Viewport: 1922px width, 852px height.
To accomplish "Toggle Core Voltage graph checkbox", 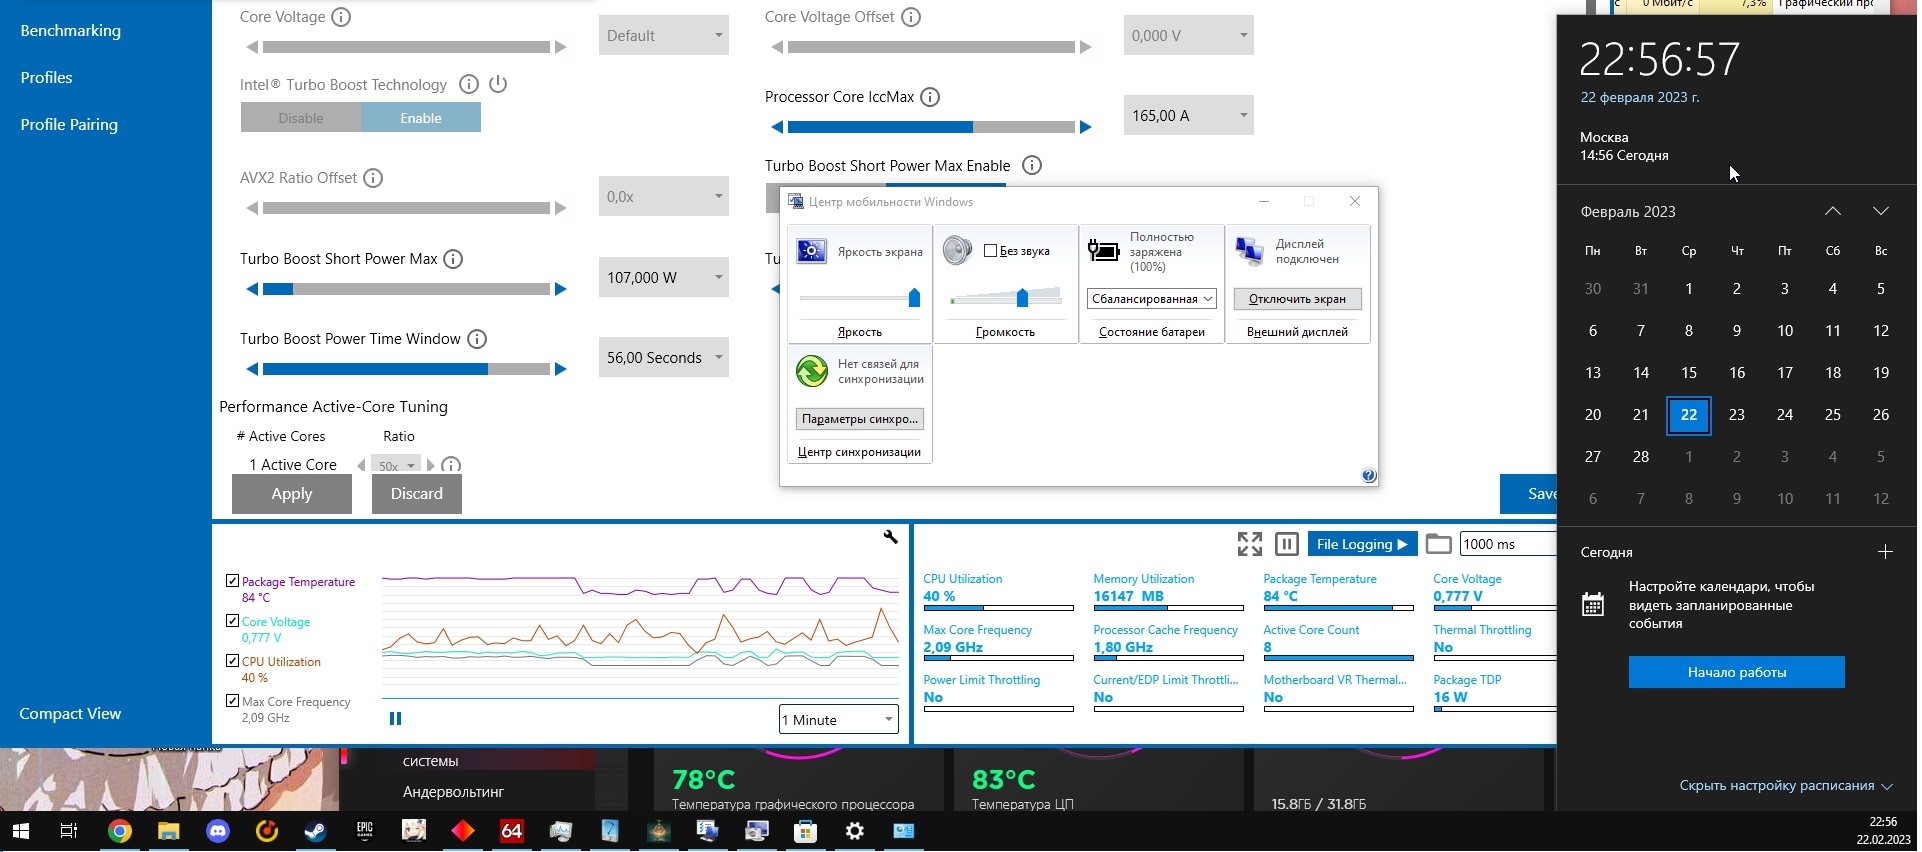I will coord(232,621).
